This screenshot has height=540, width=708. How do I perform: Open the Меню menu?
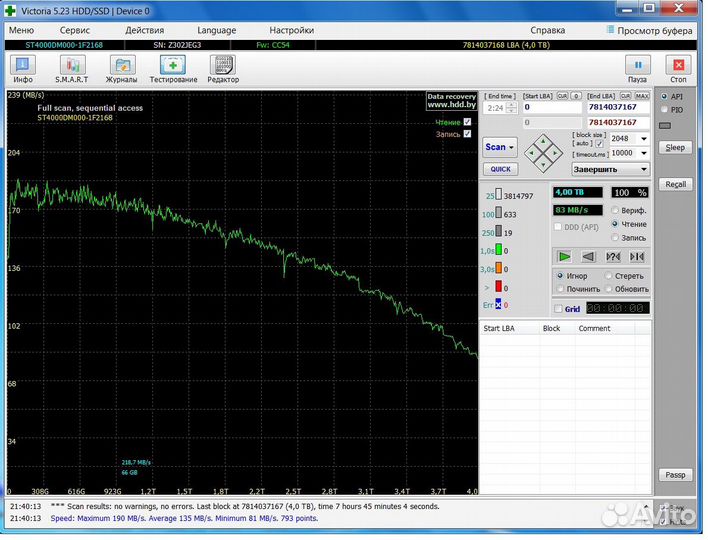point(21,30)
